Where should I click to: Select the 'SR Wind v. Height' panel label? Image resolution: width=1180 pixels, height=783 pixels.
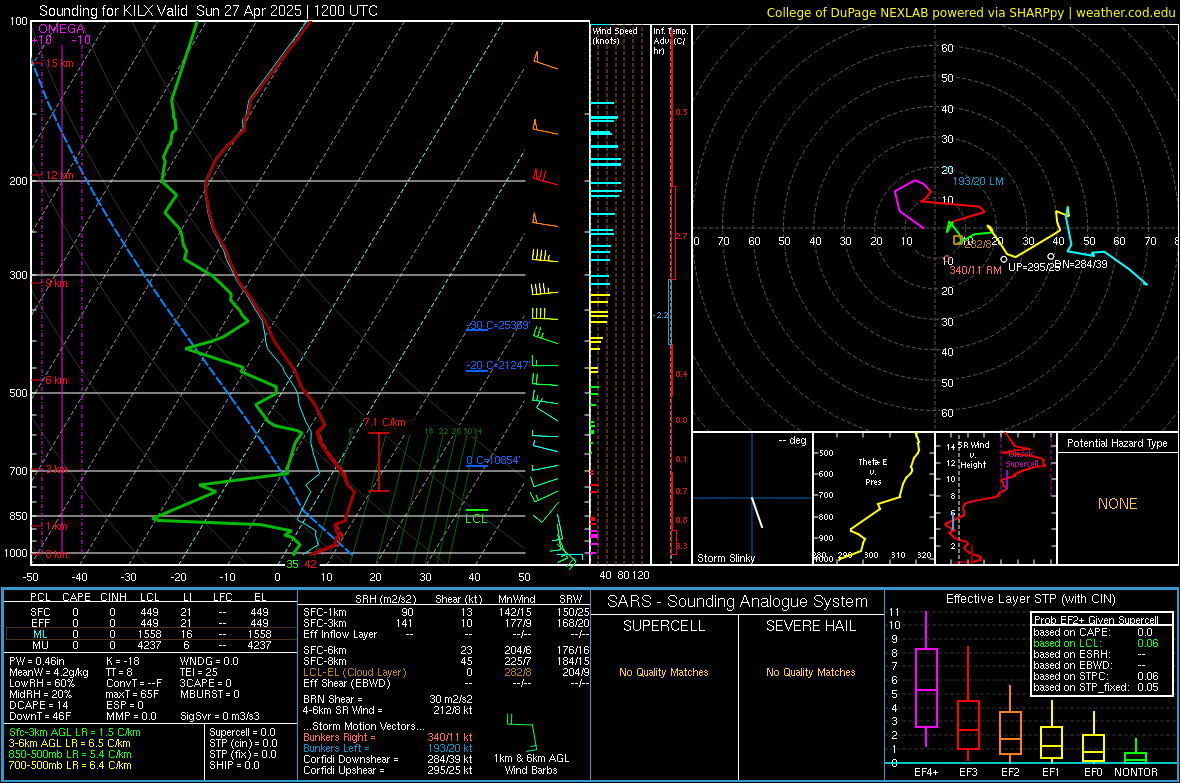tap(974, 455)
